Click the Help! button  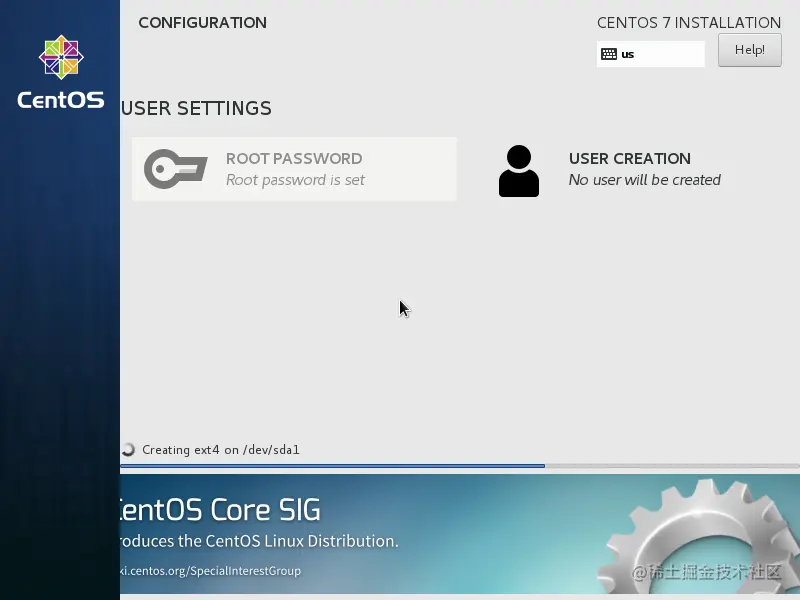tap(749, 49)
